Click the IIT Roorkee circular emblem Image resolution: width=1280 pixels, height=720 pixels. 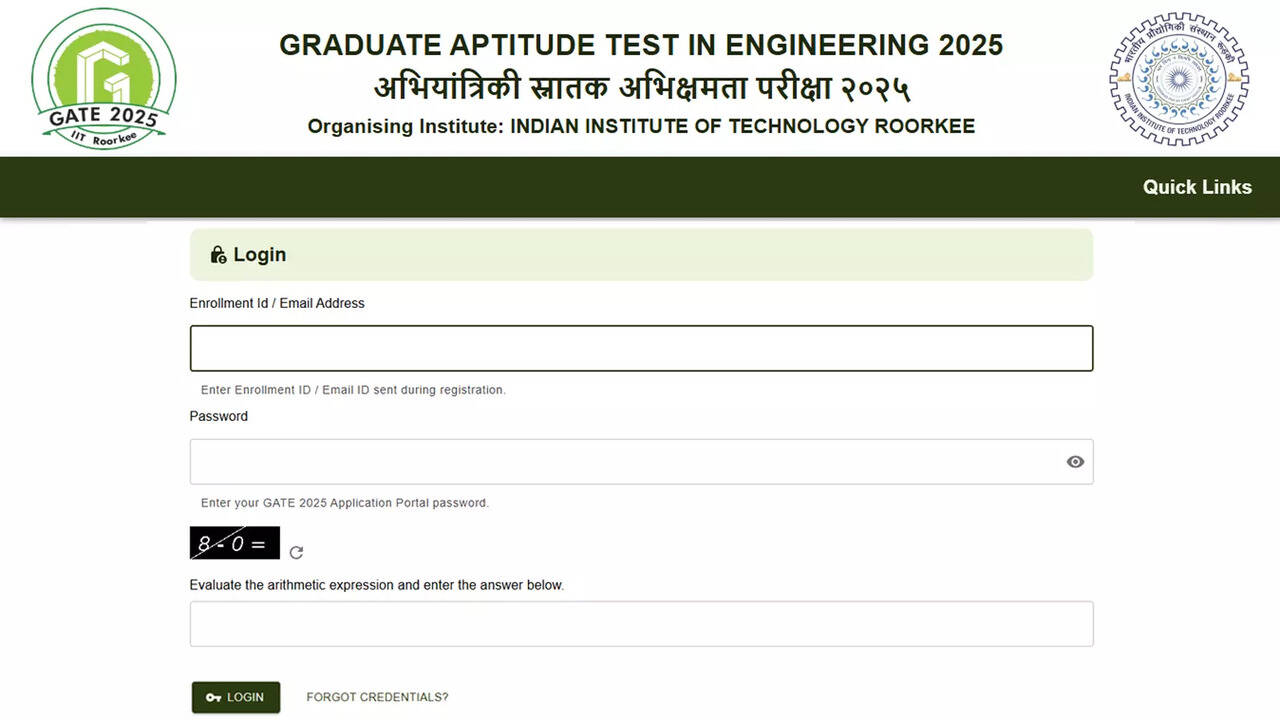point(1179,79)
